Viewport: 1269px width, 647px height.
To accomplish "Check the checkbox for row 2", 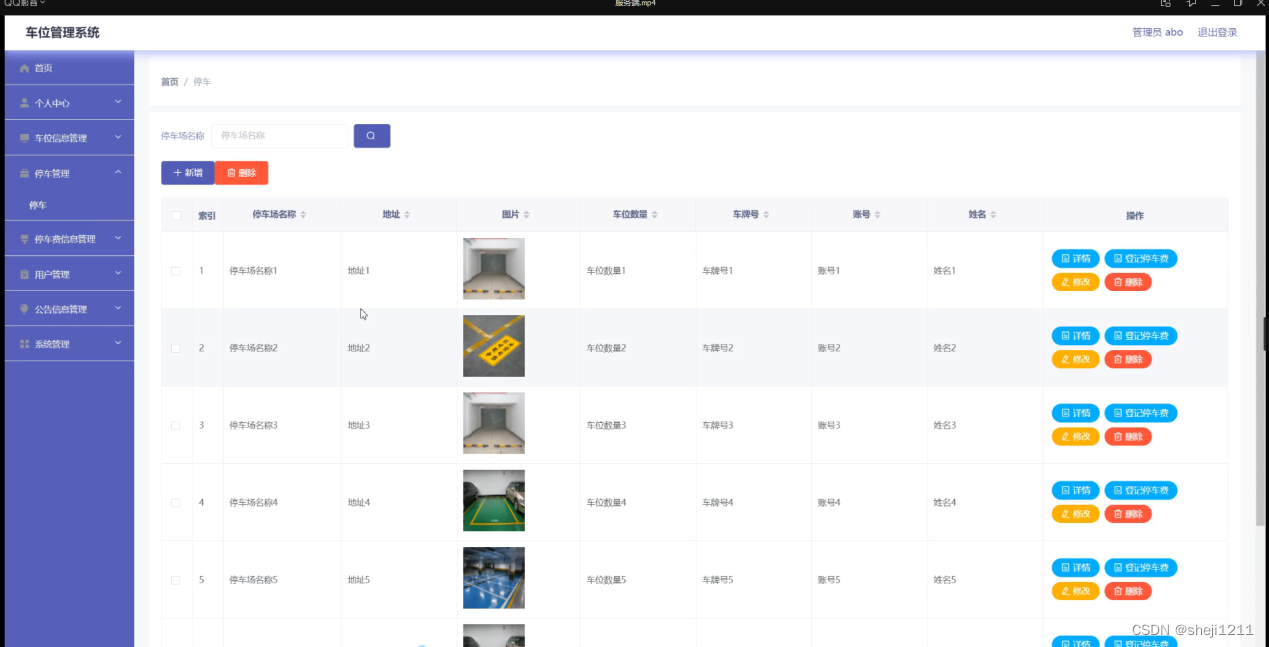I will coord(176,348).
